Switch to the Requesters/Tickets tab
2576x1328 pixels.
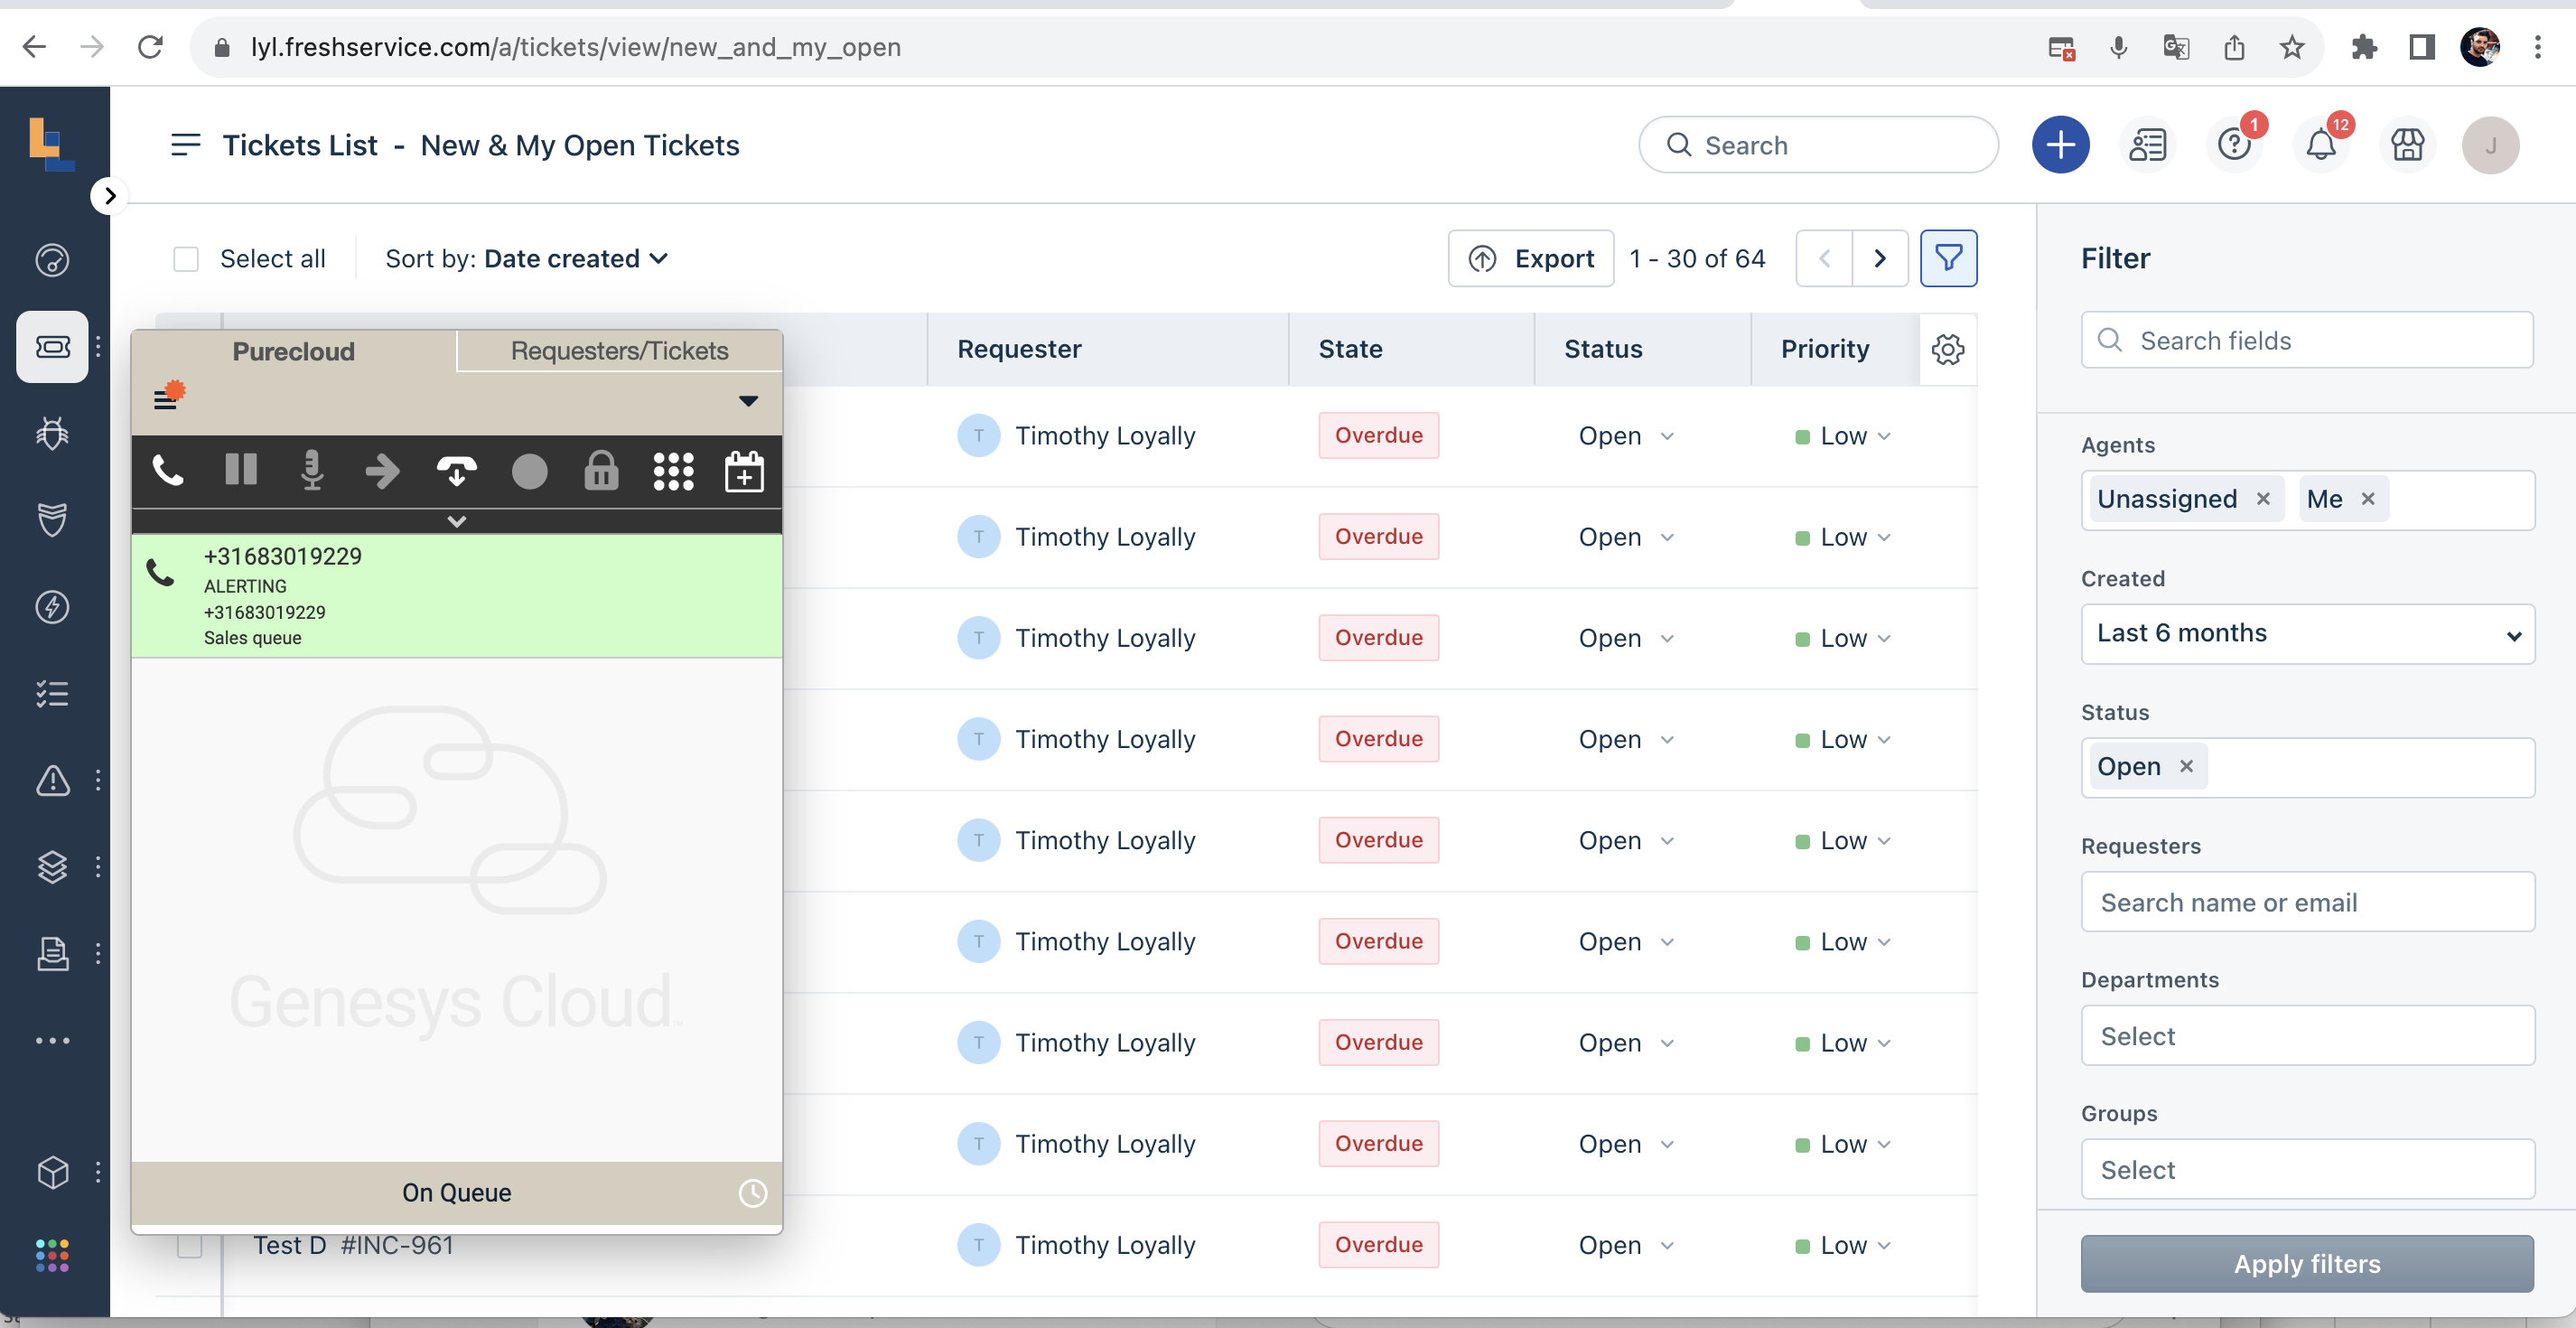pyautogui.click(x=618, y=350)
